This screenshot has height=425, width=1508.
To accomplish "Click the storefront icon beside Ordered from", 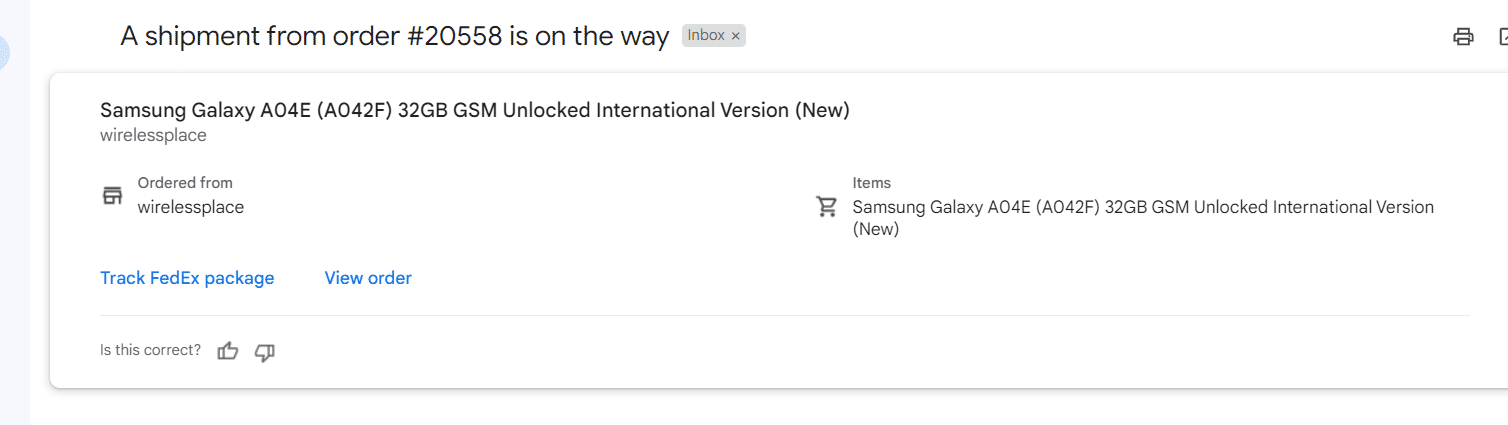I will (113, 195).
